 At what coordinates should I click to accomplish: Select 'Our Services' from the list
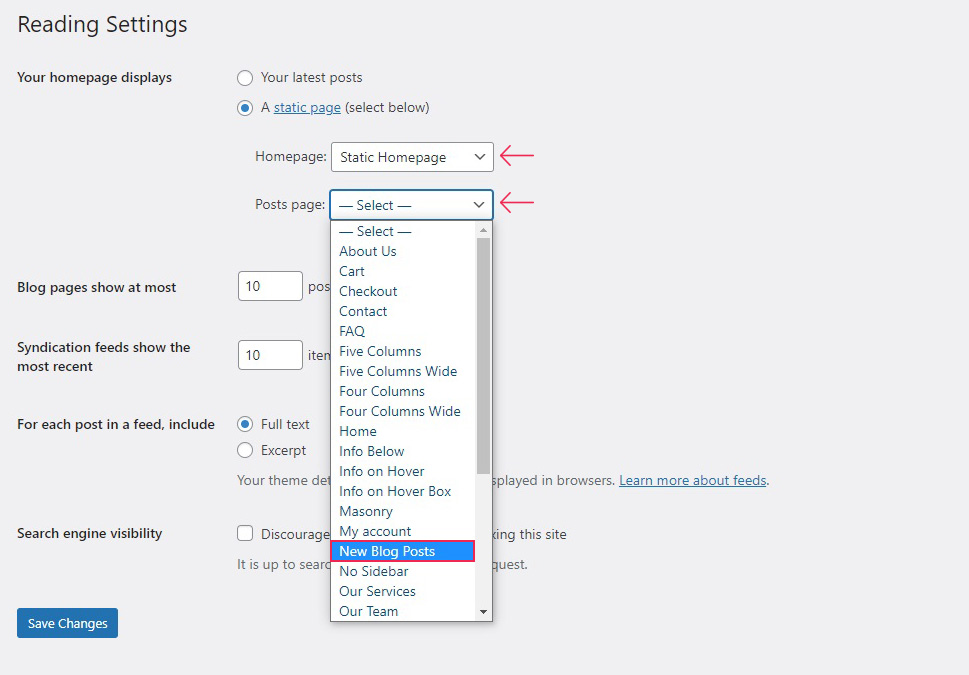point(377,591)
